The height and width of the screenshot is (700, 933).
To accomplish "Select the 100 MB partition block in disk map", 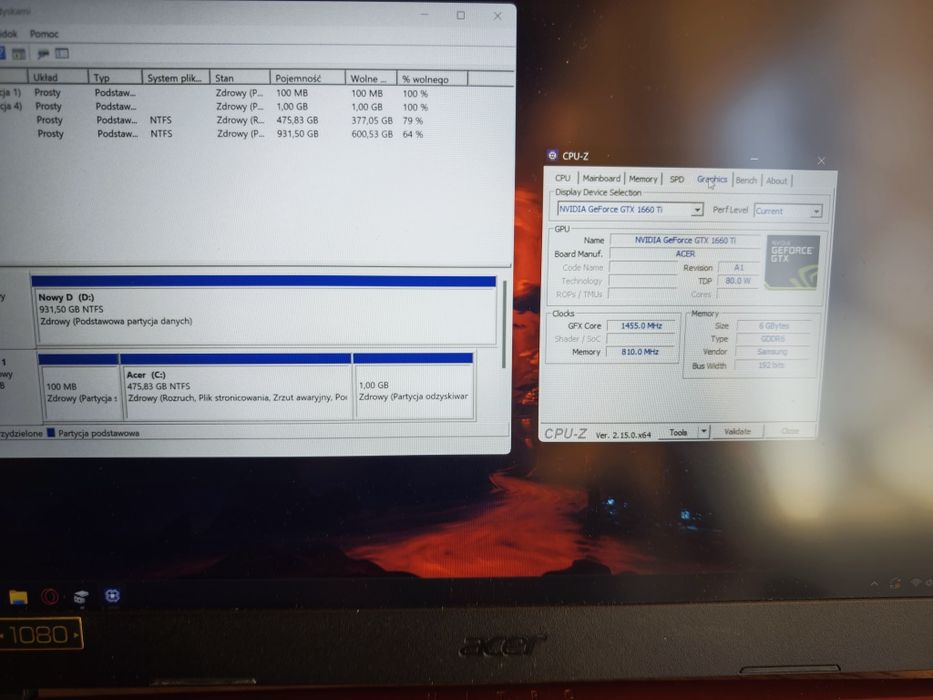I will pyautogui.click(x=79, y=387).
